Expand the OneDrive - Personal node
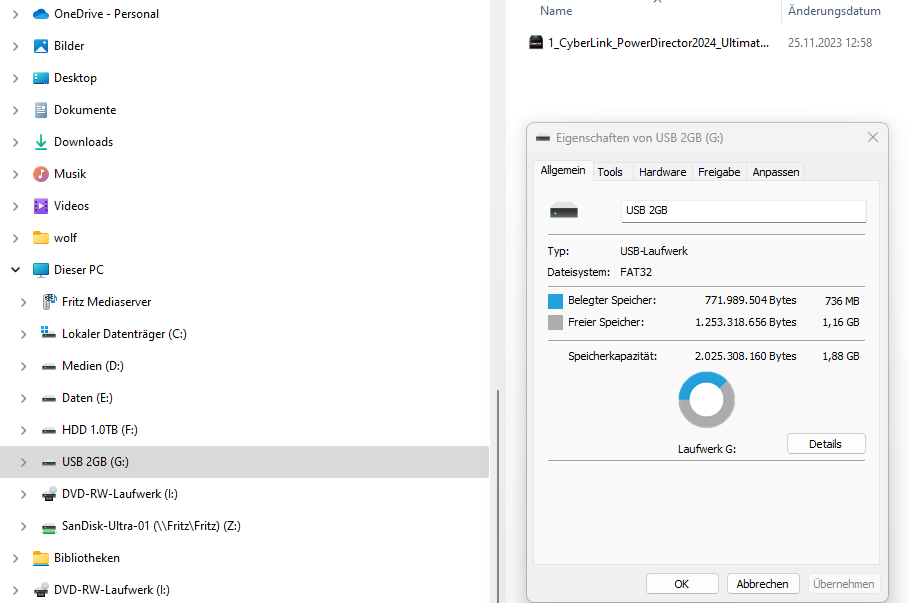908x603 pixels. [x=16, y=14]
